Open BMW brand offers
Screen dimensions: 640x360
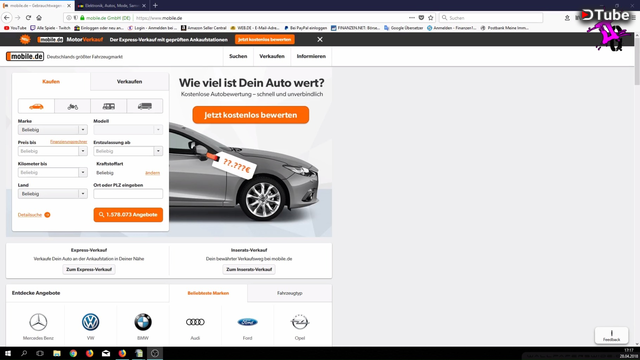point(143,326)
